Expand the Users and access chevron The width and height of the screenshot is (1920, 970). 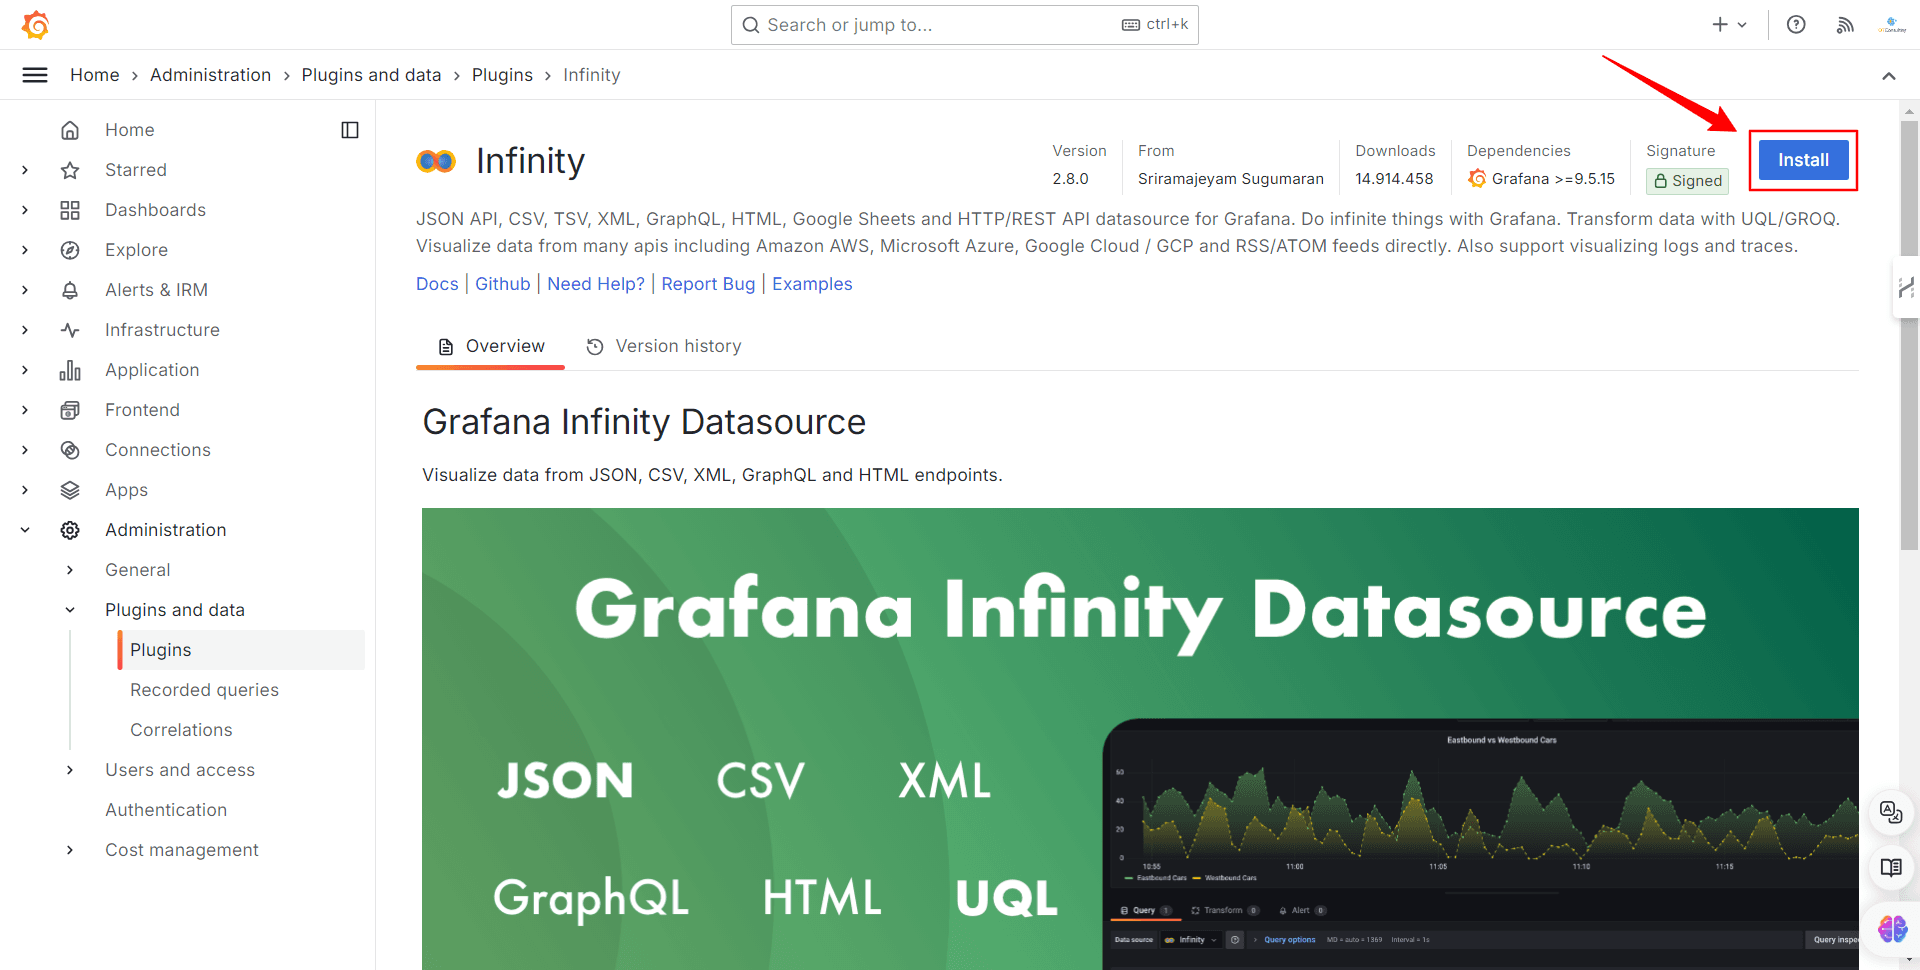(70, 770)
